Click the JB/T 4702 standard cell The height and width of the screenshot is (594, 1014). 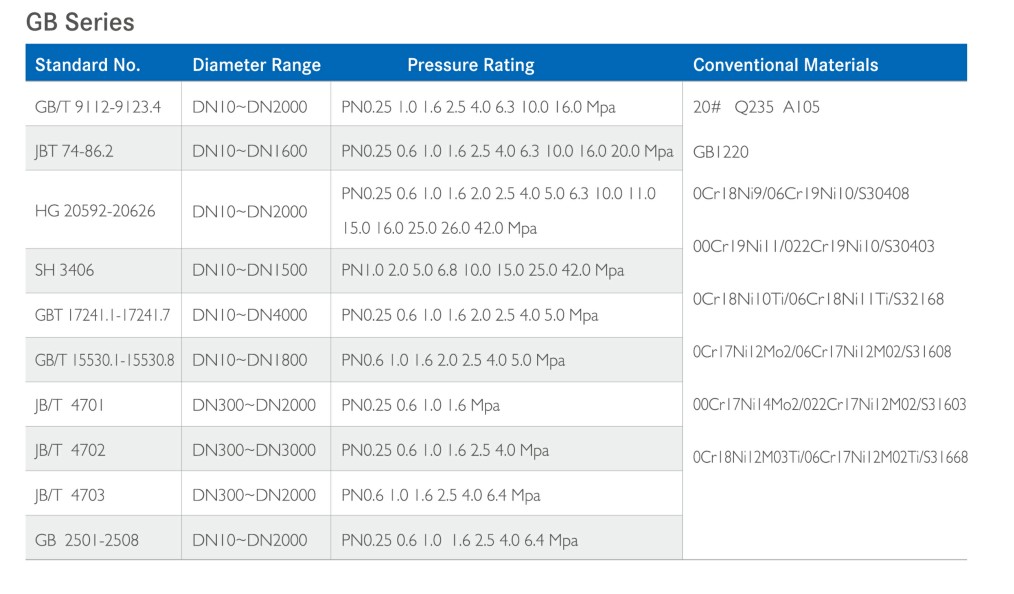click(x=69, y=450)
